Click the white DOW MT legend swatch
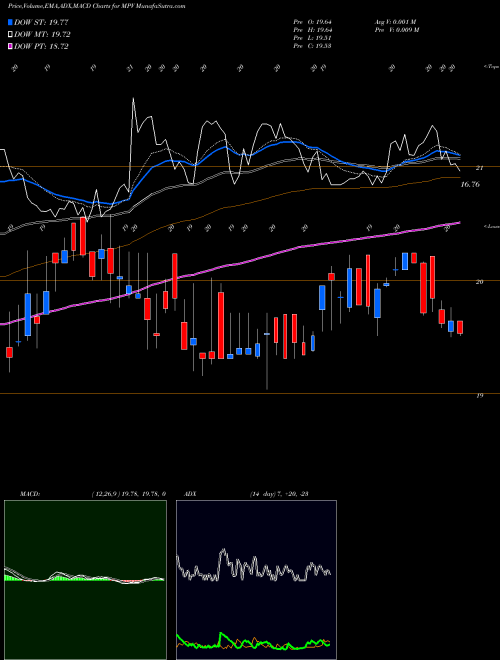The width and height of the screenshot is (500, 660). click(x=10, y=35)
